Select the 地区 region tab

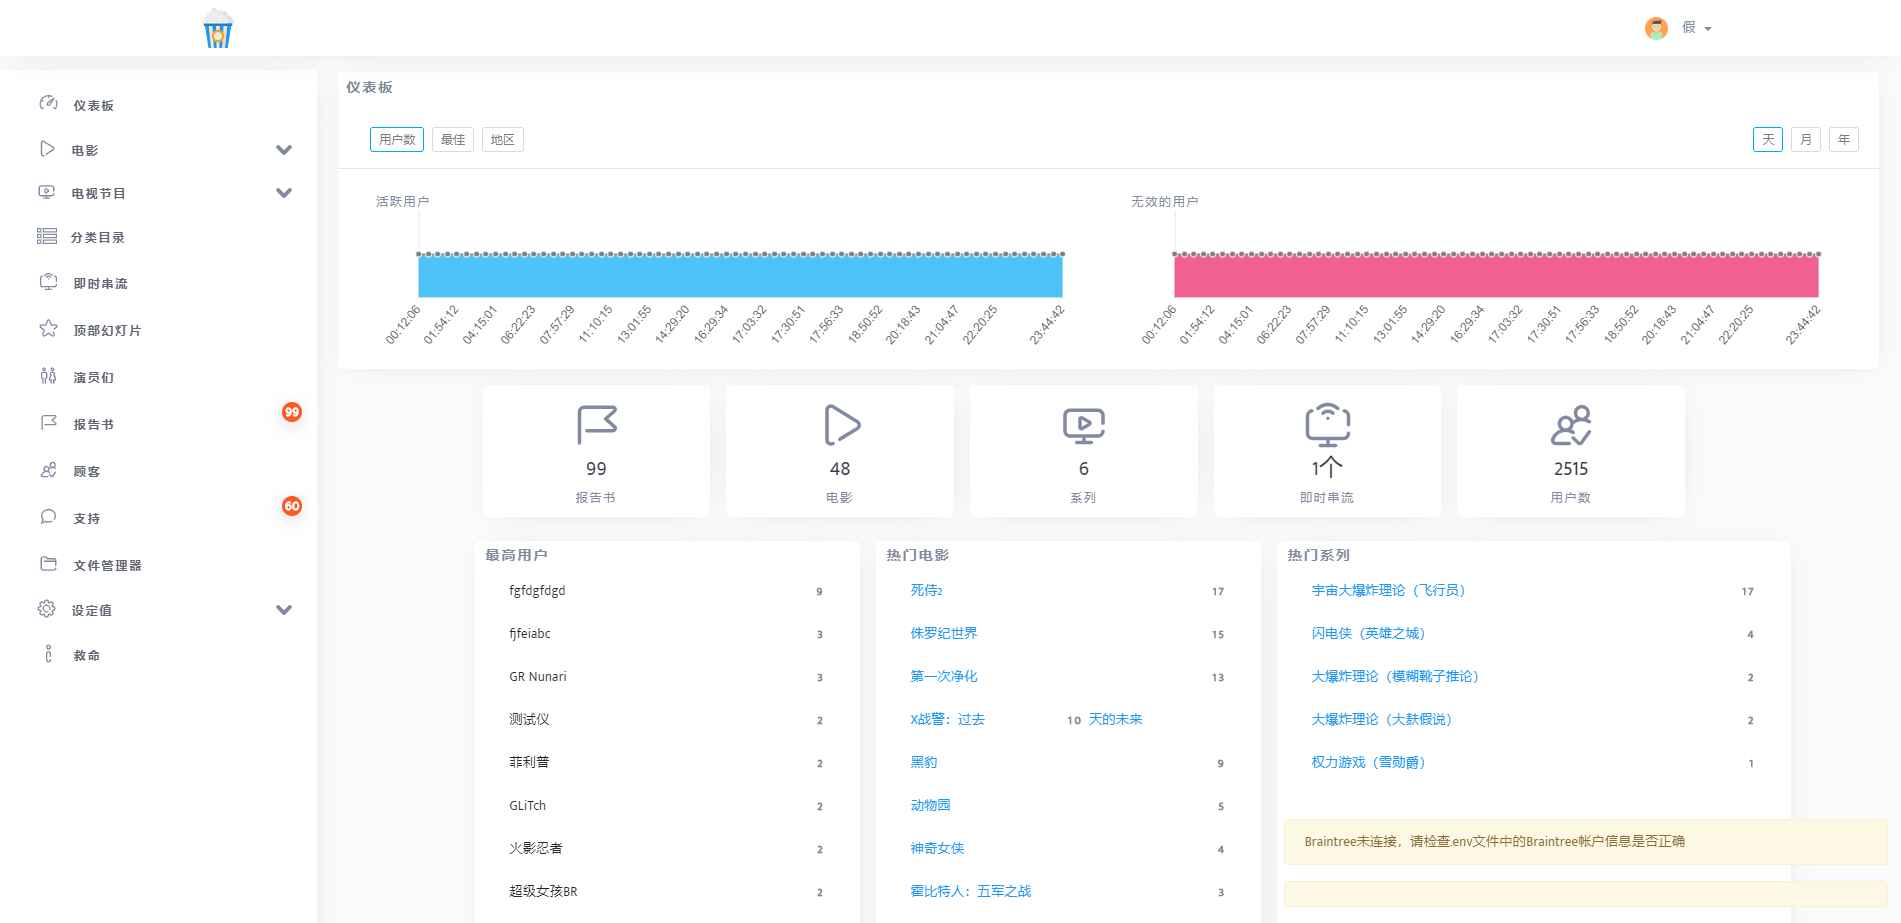(503, 139)
